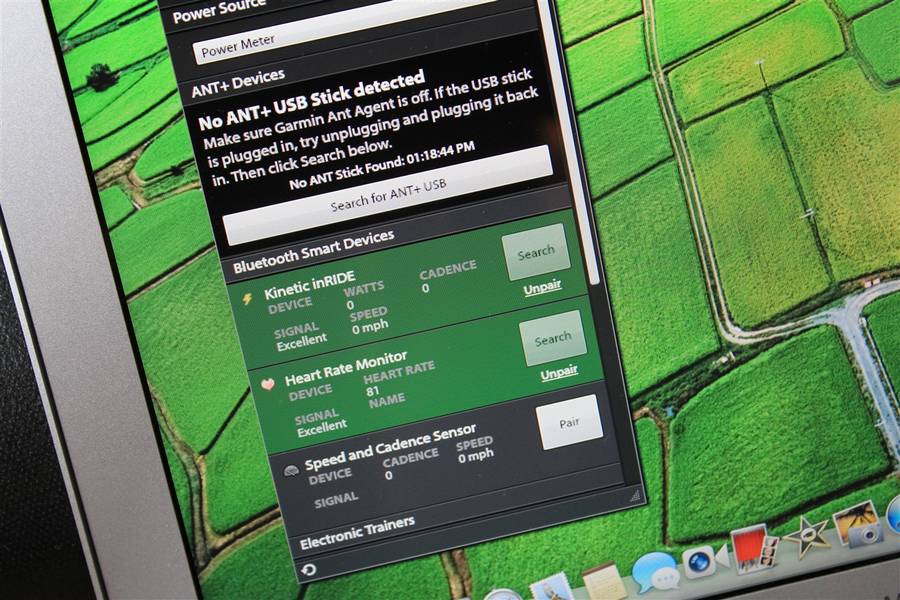Pair the Speed and Cadence Sensor
Screen dimensions: 900x600
pyautogui.click(x=569, y=421)
